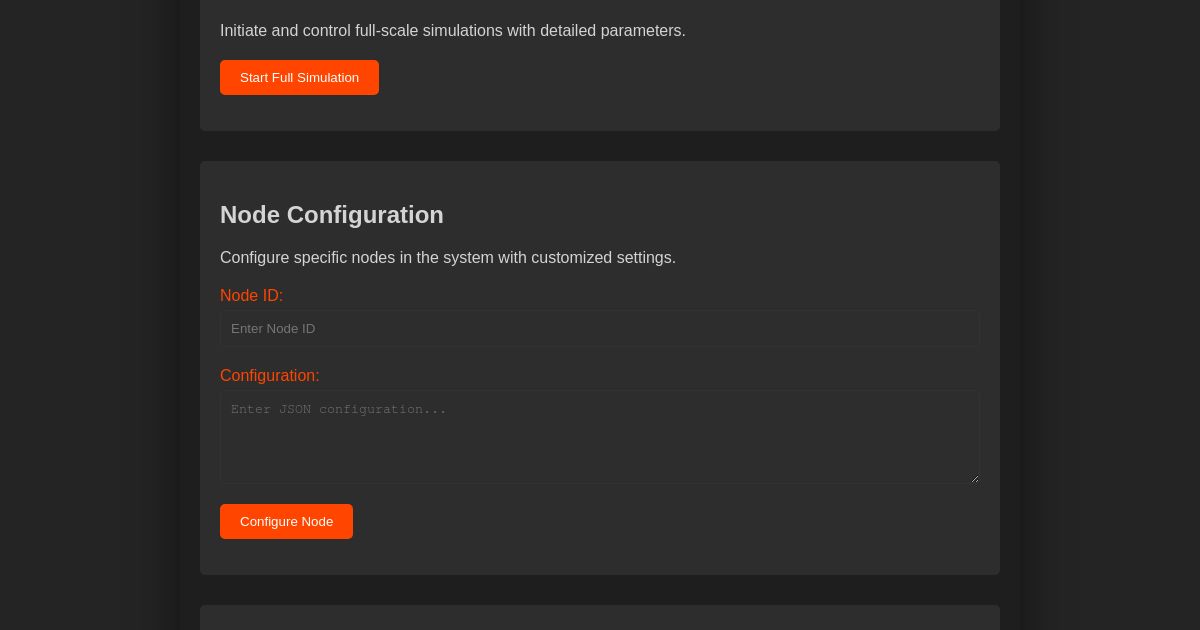Click the empty bottom area of the Configuration textarea
Viewport: 1200px width, 630px height.
tap(600, 465)
